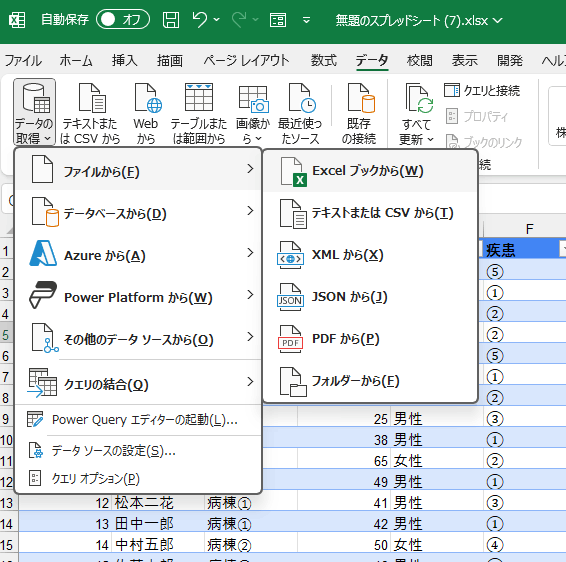Expand クエリの結合(Q) submenu arrow
Viewport: 566px width, 562px height.
click(250, 382)
